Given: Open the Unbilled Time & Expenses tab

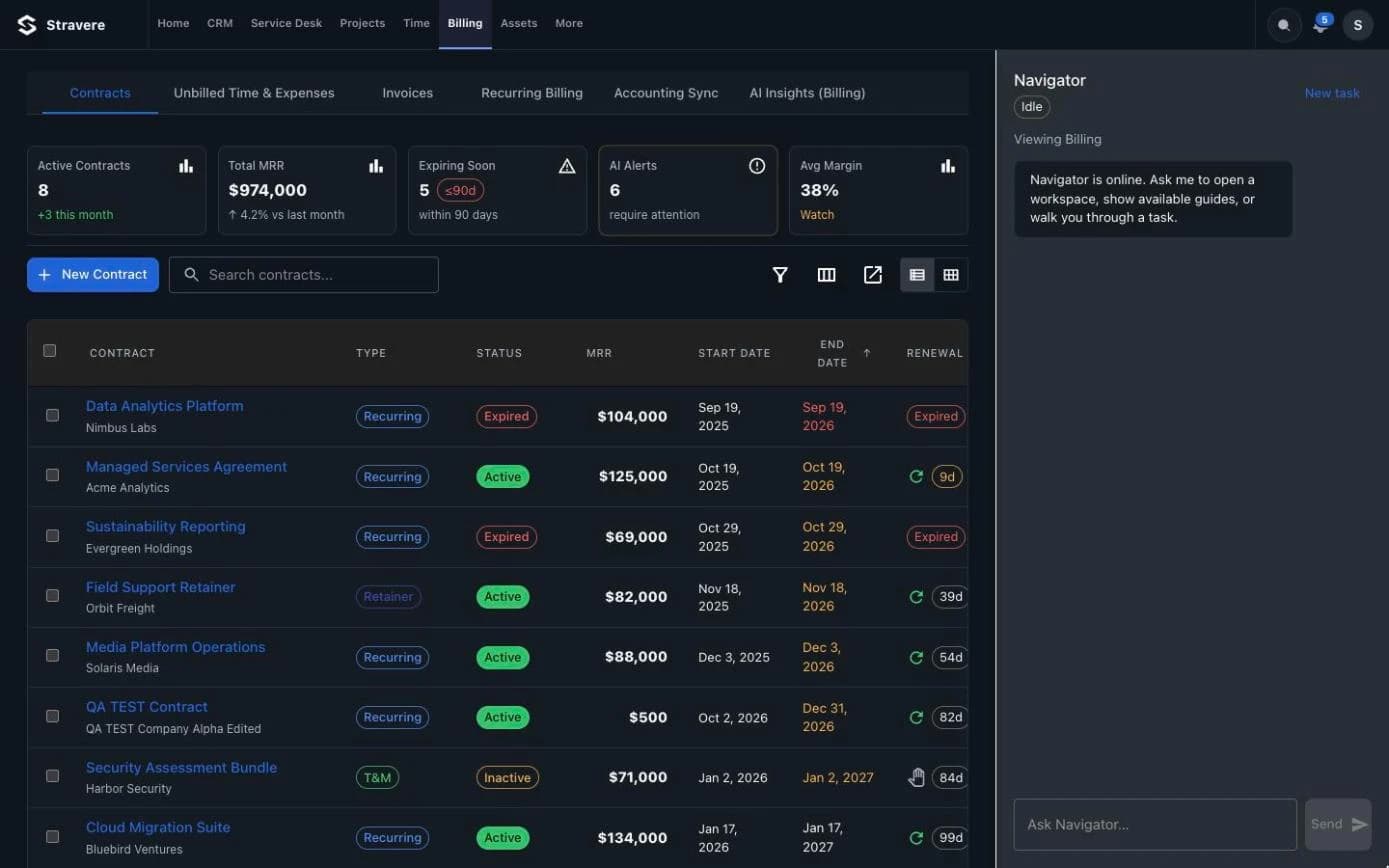Looking at the screenshot, I should (254, 93).
